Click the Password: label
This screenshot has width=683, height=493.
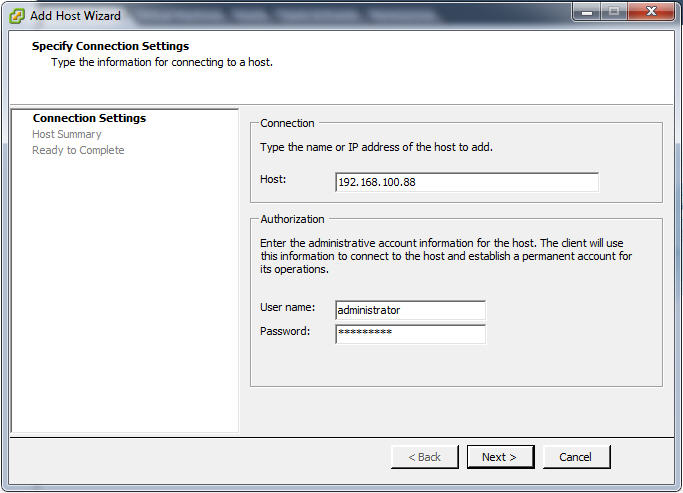click(285, 331)
